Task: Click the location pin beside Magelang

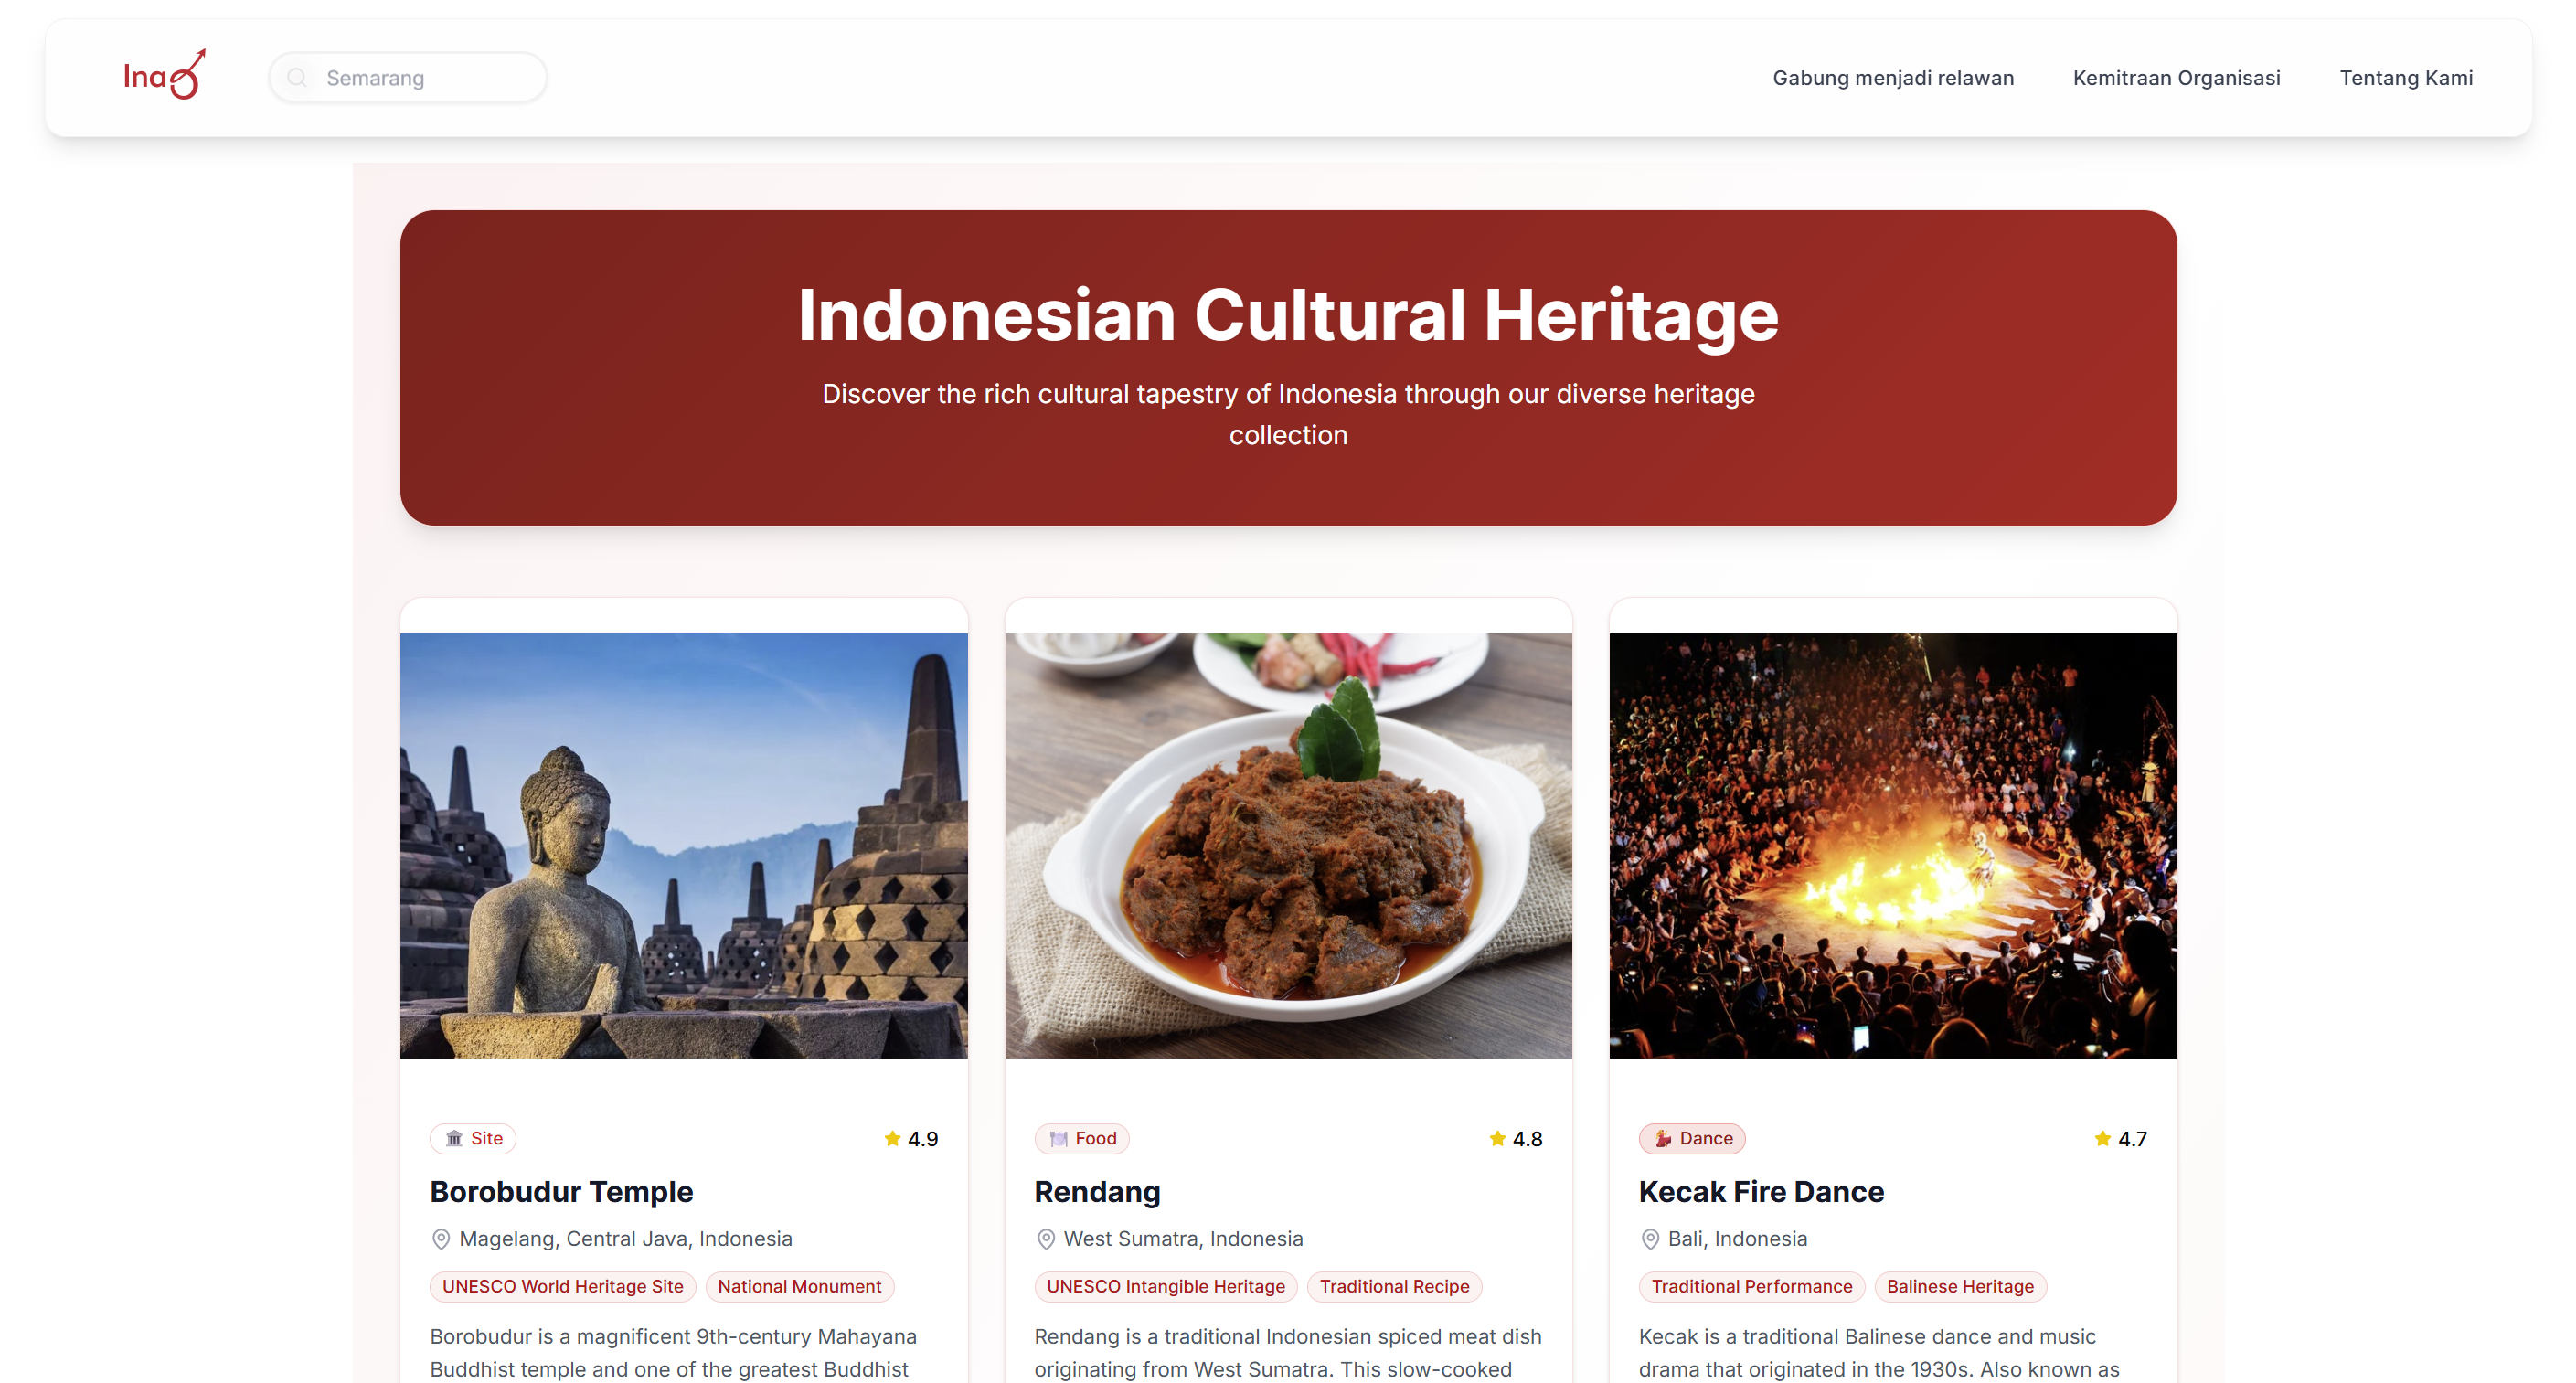Action: (441, 1238)
